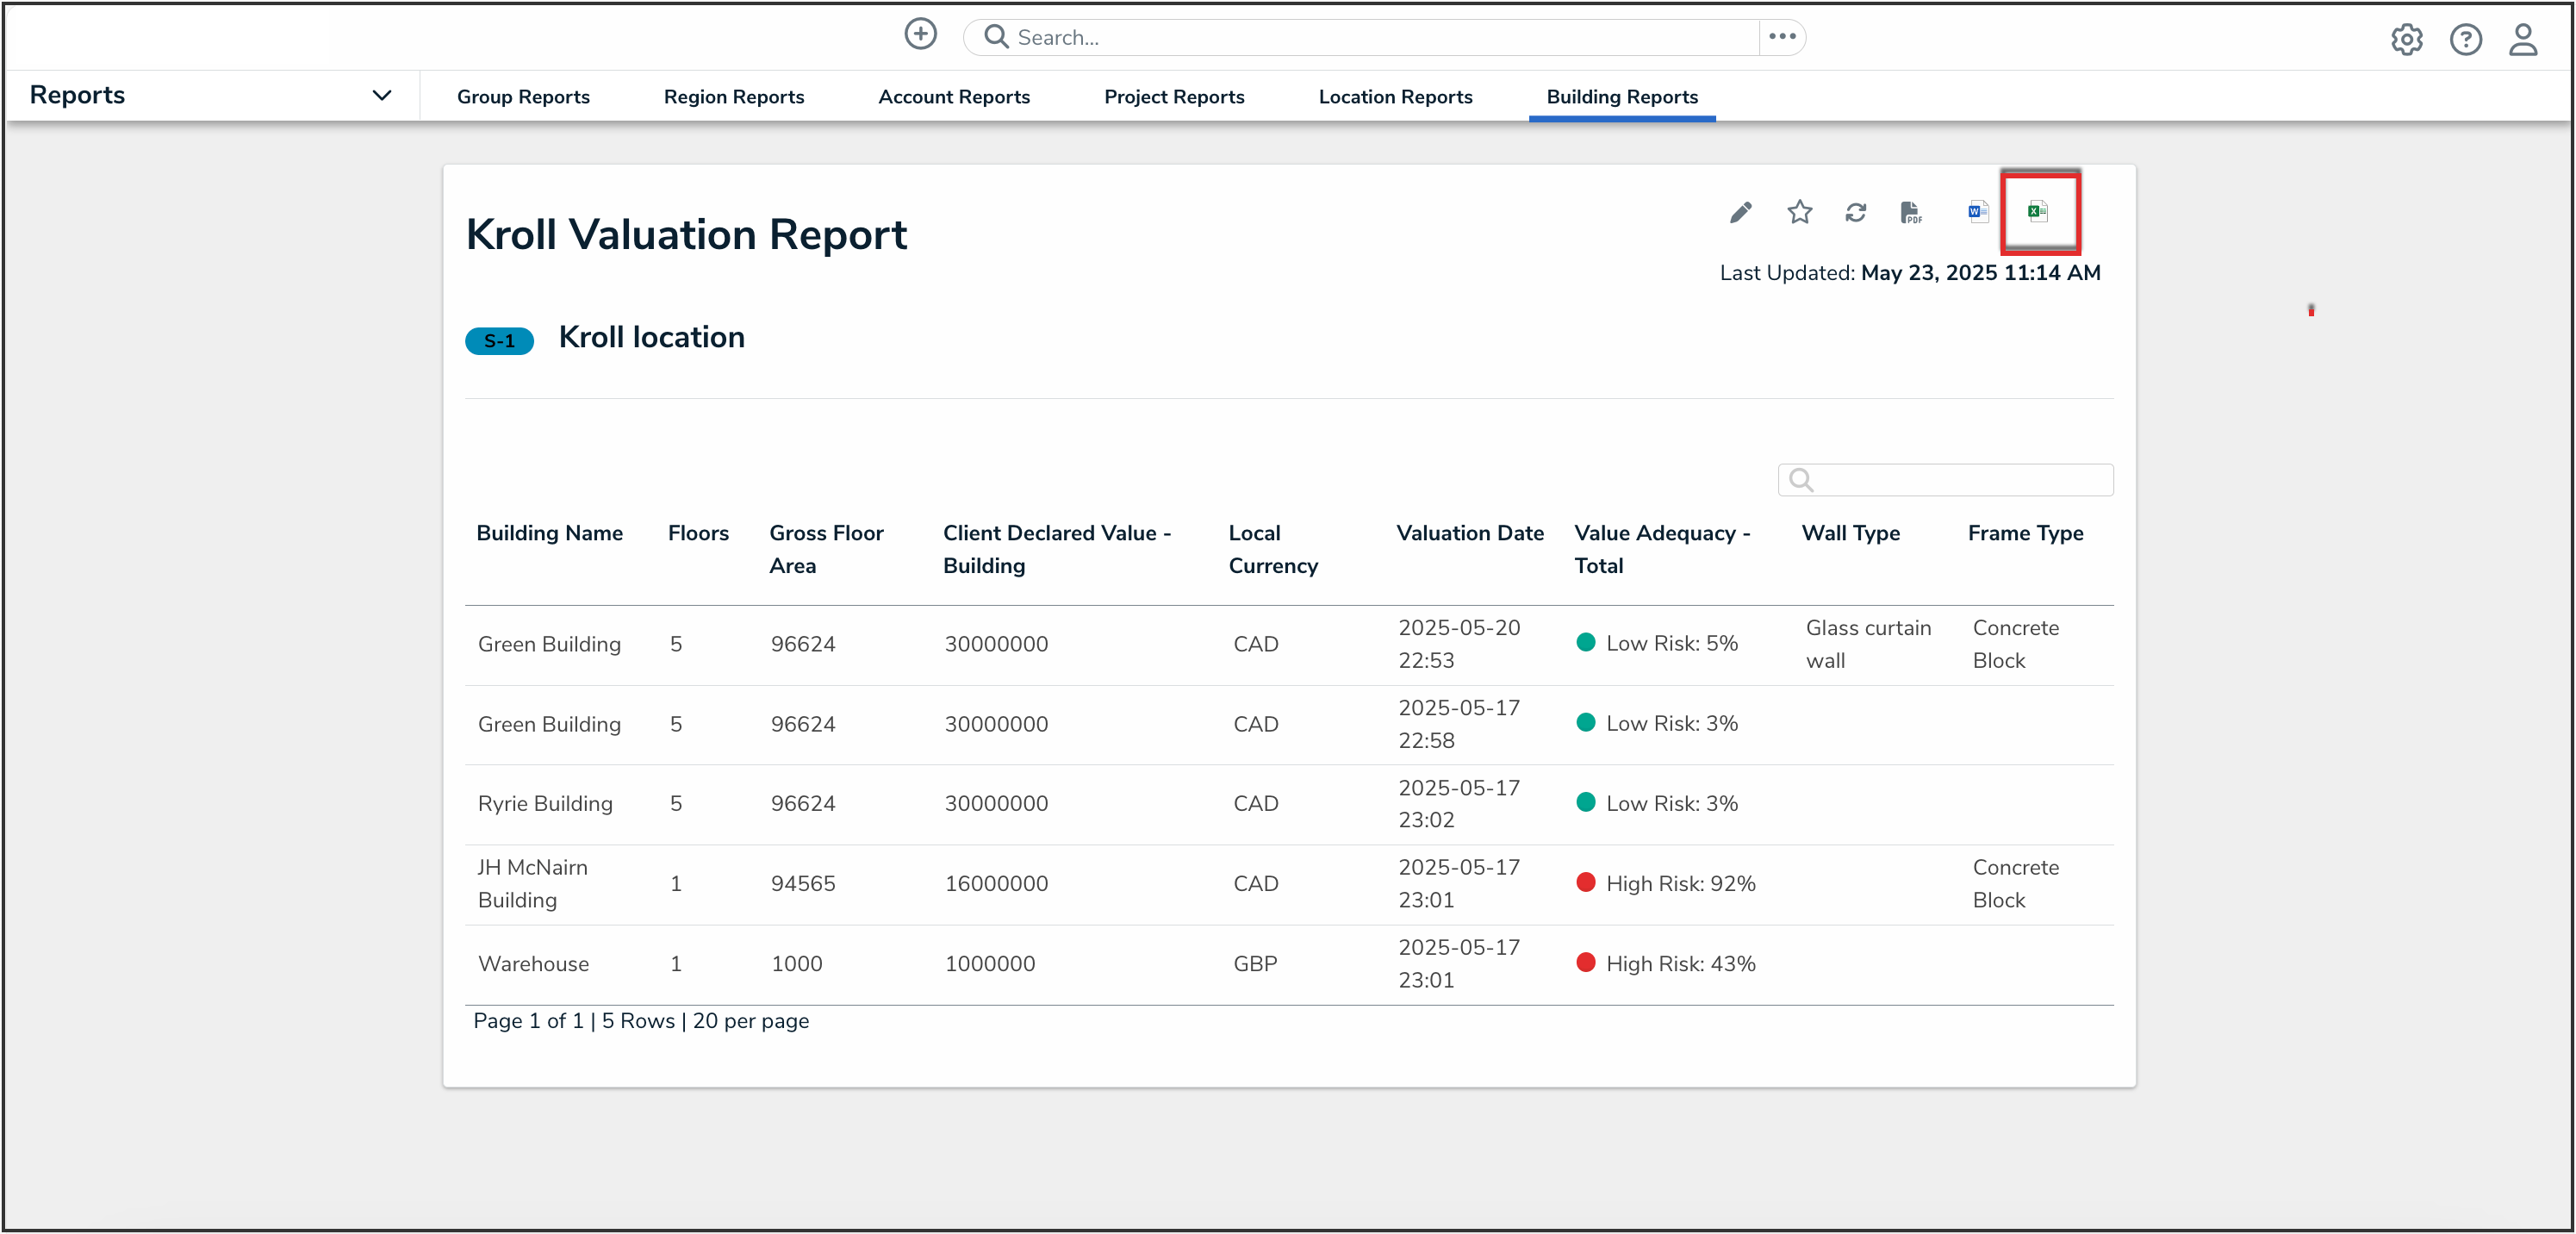Open the settings gear icon
2576x1234 pixels.
click(2406, 39)
